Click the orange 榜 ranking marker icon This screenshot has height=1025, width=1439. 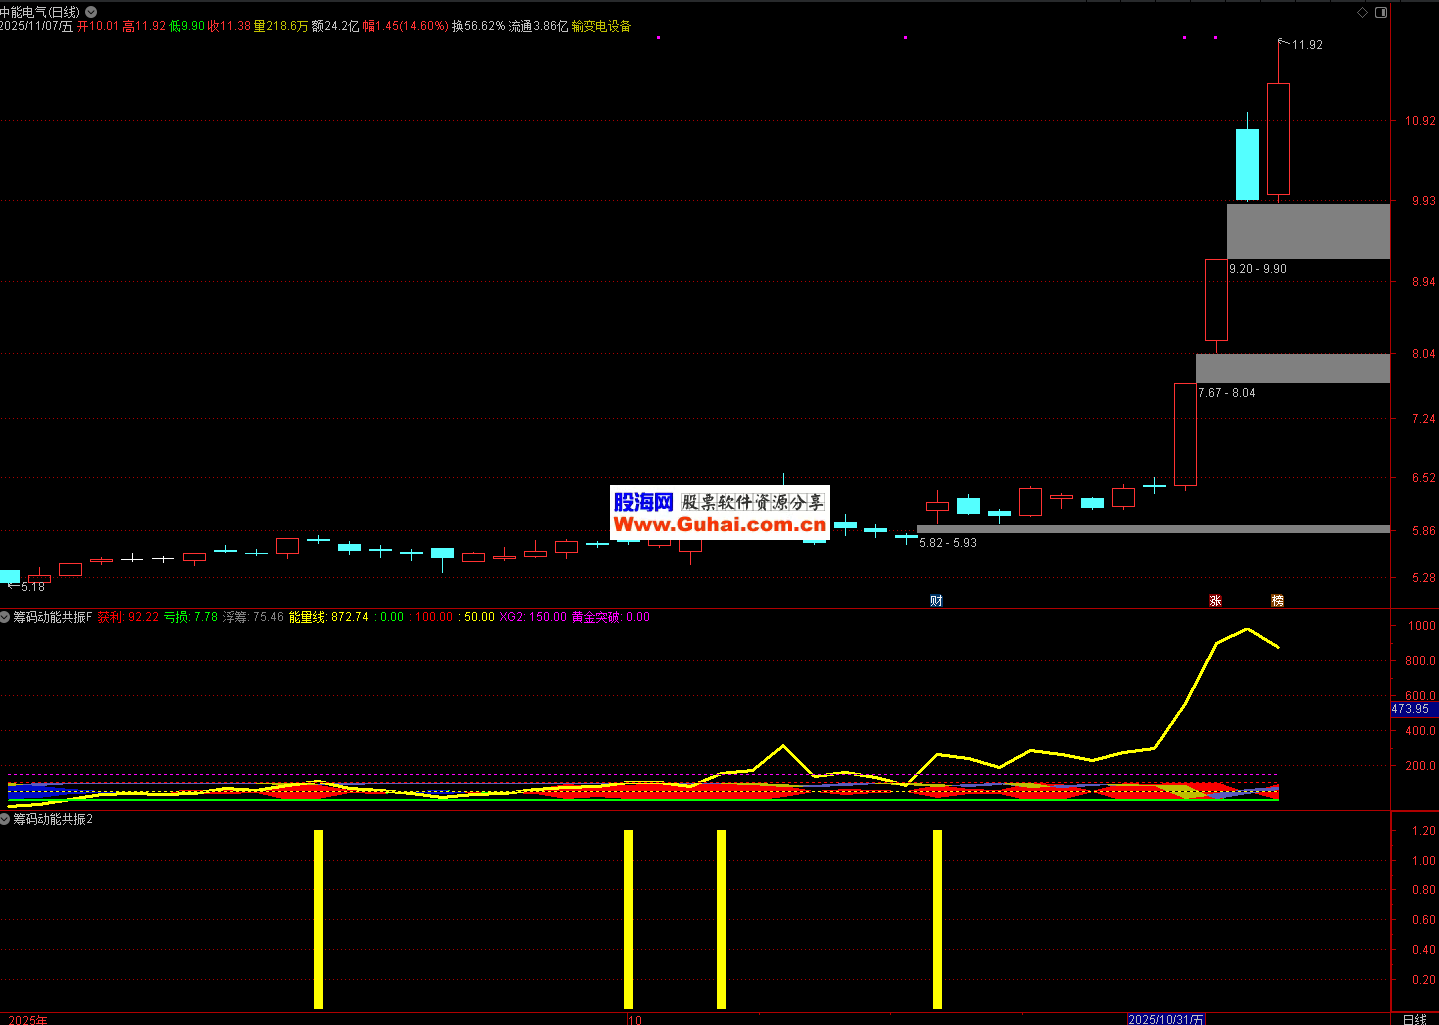click(1277, 600)
